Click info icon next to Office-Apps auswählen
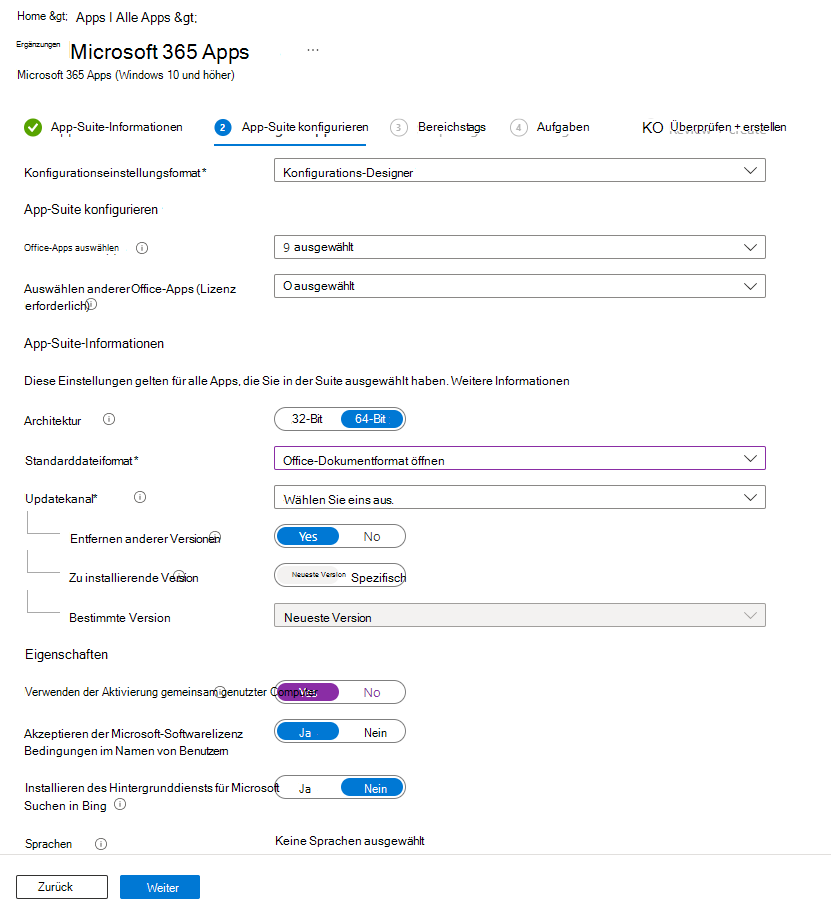 click(x=142, y=248)
